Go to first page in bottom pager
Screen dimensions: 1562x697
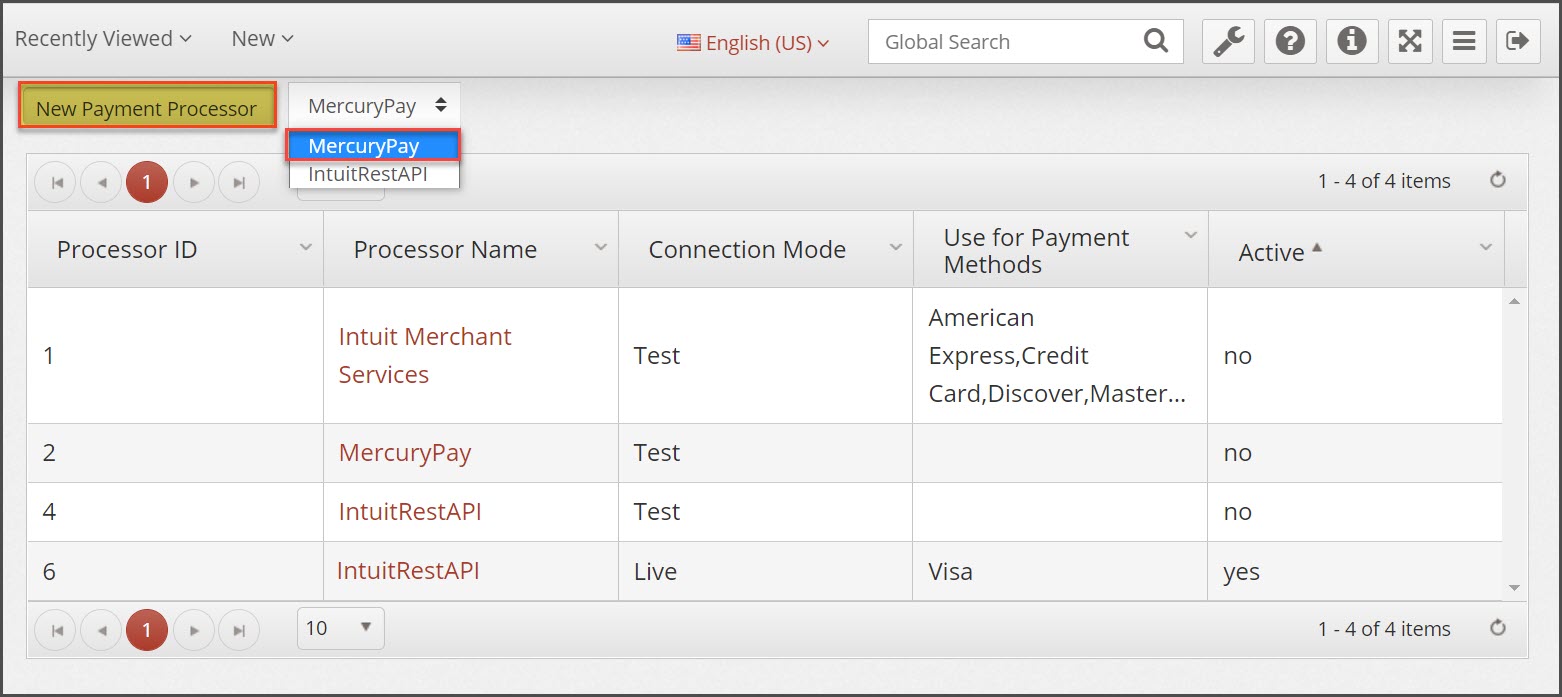point(56,630)
